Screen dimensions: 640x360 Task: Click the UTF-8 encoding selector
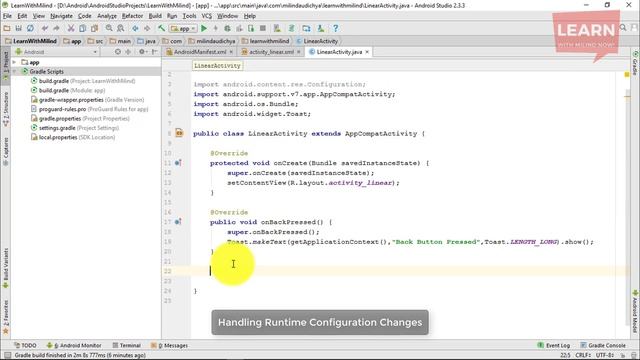(605, 355)
